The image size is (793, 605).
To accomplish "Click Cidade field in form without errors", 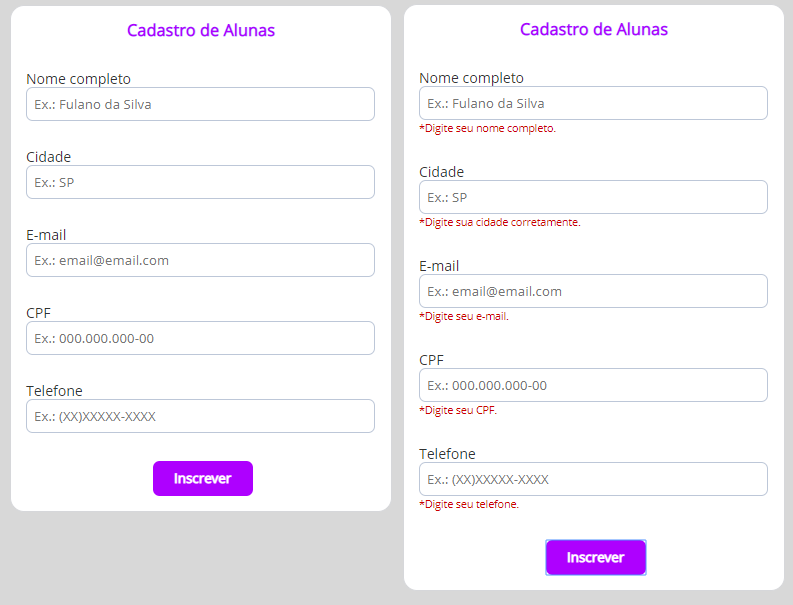I will 200,182.
